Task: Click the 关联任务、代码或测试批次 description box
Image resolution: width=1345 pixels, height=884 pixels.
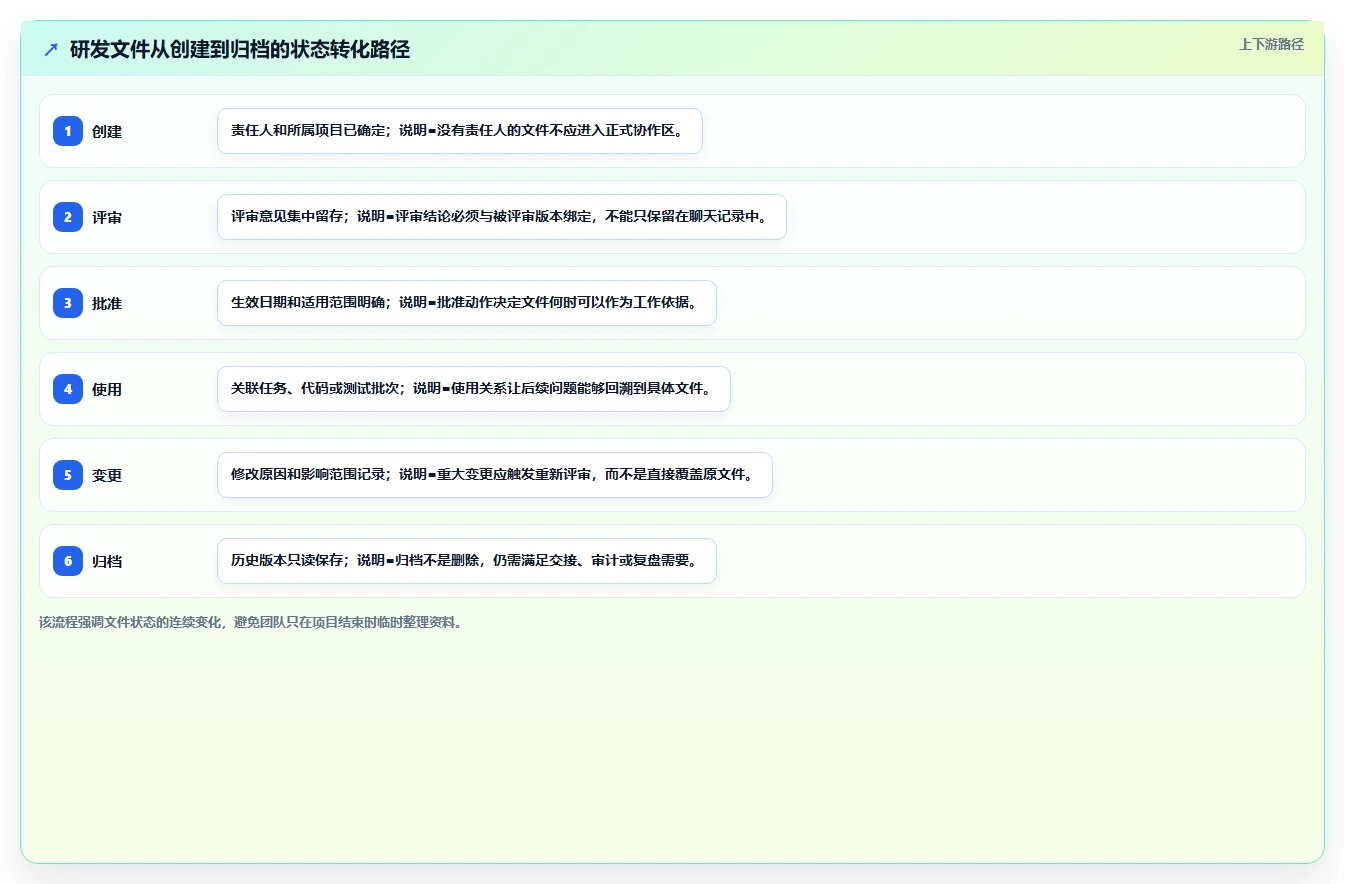Action: (474, 389)
